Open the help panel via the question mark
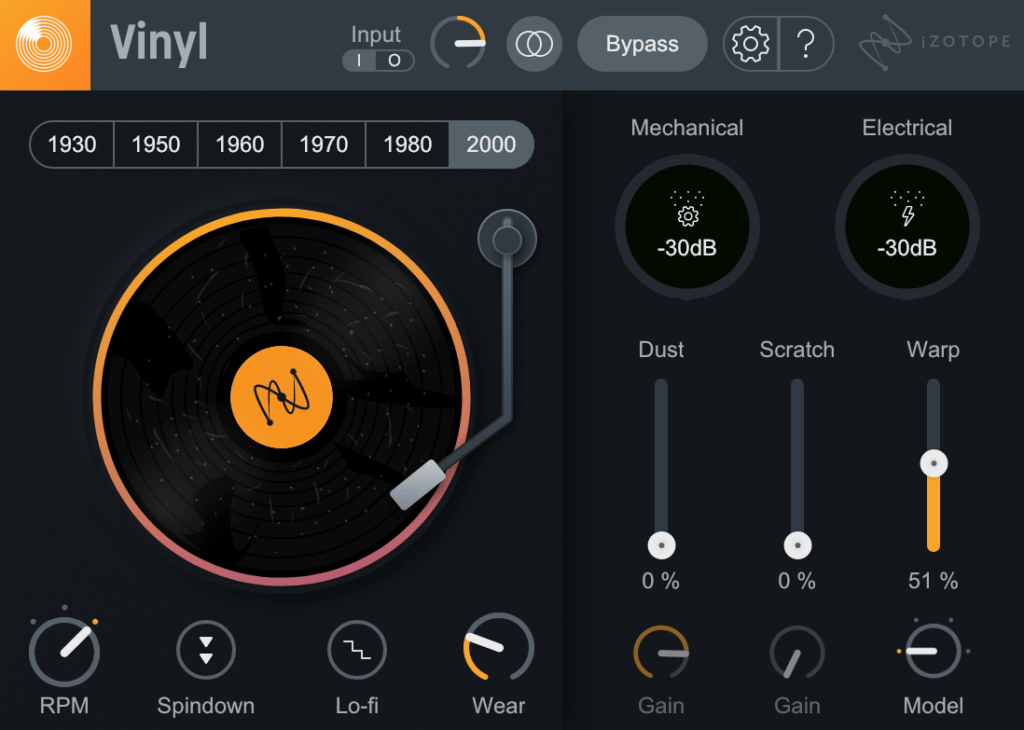Screen dimensions: 1024x730 (806, 44)
